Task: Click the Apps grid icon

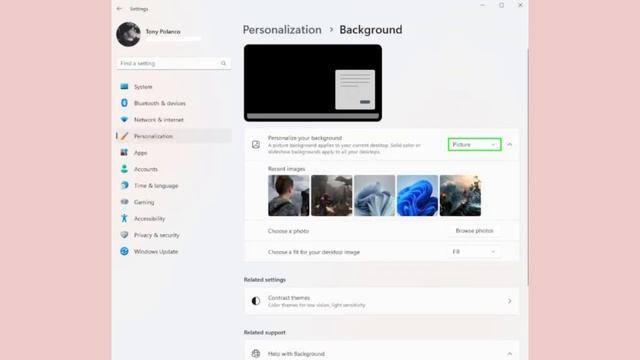Action: click(124, 152)
